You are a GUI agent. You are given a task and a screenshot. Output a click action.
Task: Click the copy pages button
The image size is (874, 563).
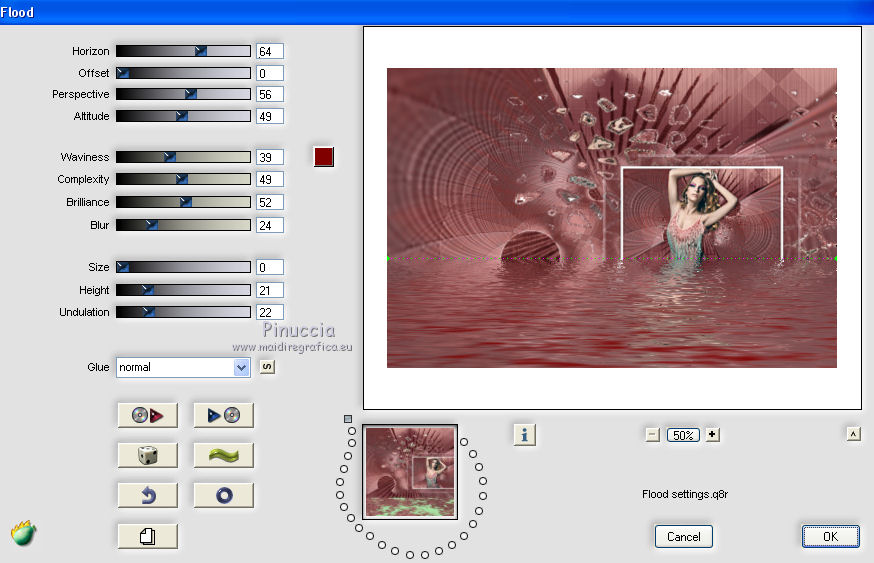[x=148, y=536]
